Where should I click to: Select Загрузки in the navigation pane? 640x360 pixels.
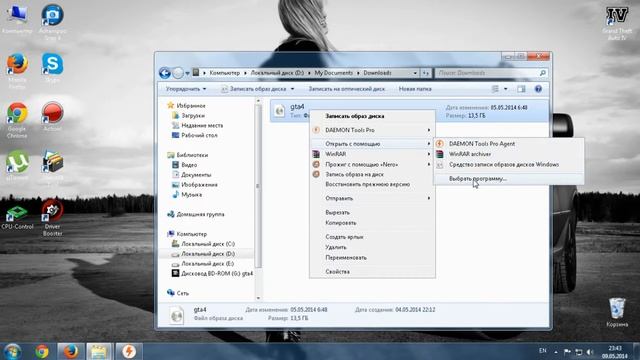tap(193, 116)
